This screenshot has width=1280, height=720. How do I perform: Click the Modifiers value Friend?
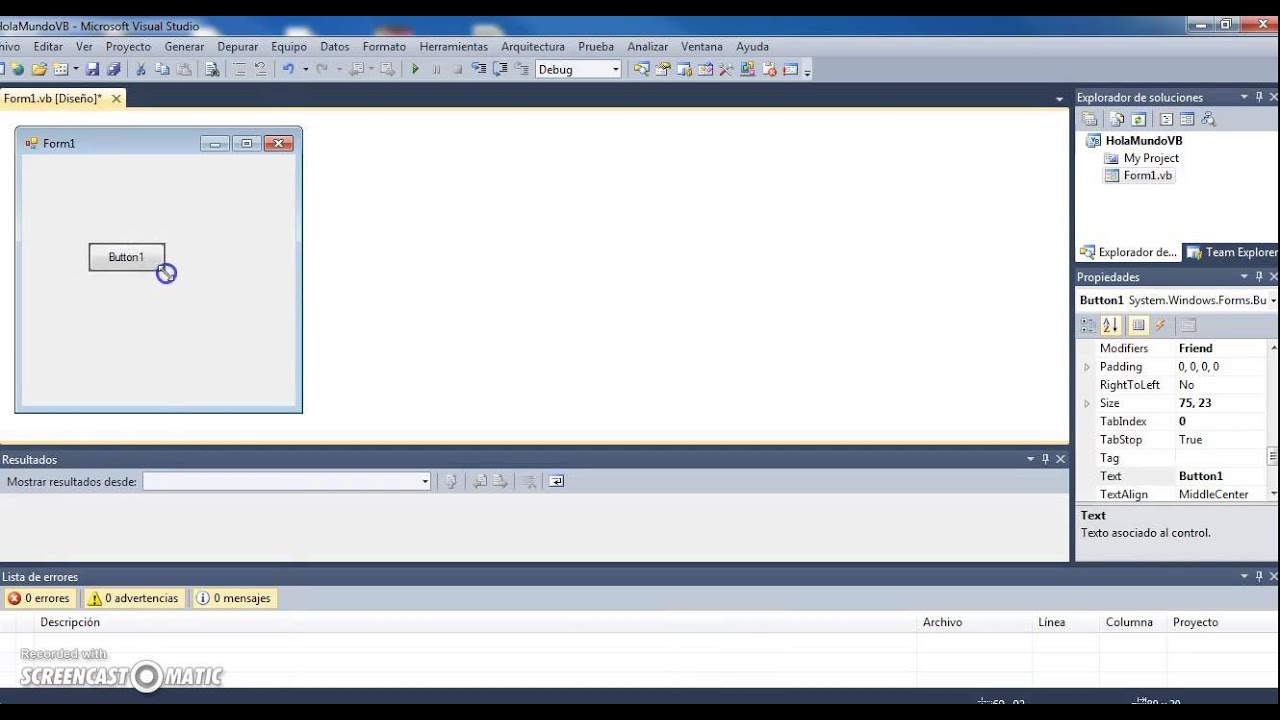click(x=1195, y=348)
